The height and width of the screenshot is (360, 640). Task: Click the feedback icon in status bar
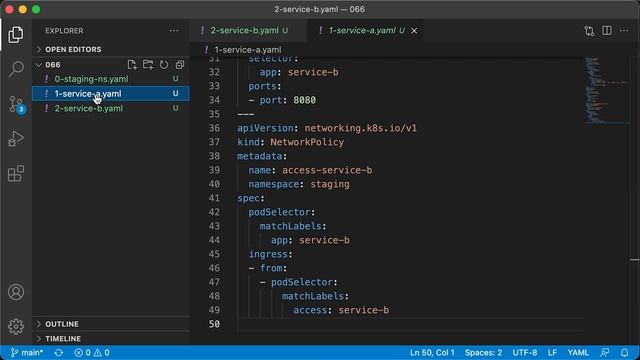[604, 353]
